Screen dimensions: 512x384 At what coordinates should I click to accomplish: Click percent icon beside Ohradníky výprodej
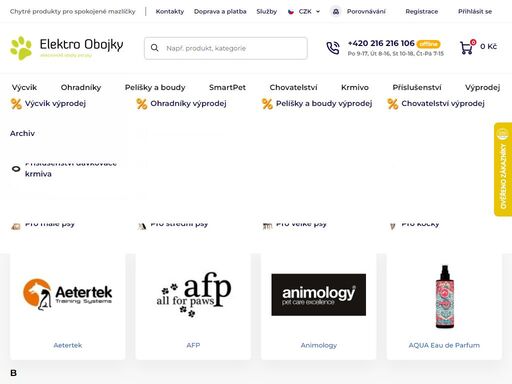[x=142, y=104]
